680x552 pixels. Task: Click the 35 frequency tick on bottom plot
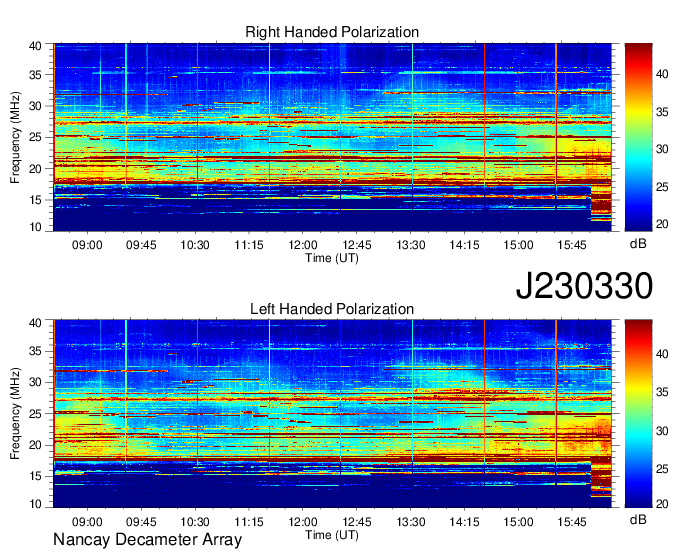click(35, 351)
